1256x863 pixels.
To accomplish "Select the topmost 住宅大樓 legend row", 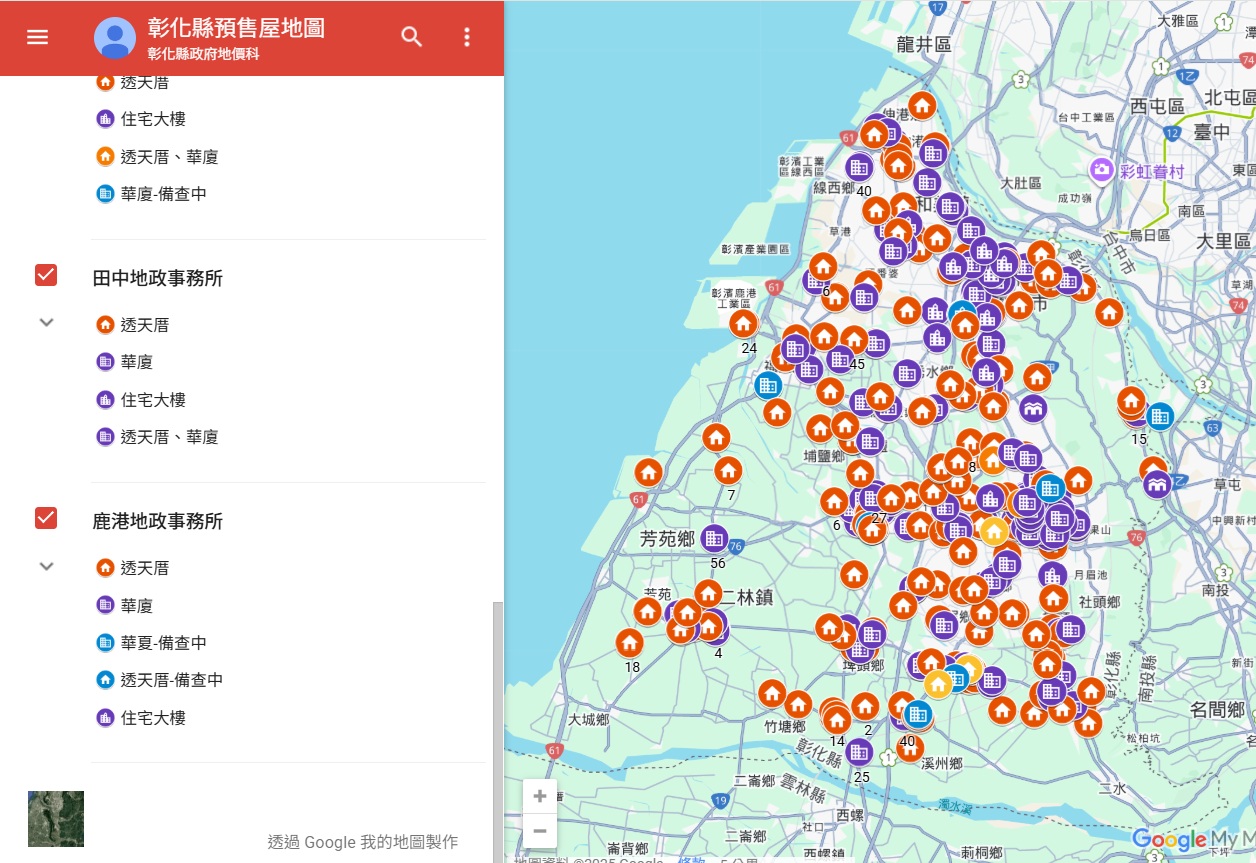I will click(x=142, y=119).
